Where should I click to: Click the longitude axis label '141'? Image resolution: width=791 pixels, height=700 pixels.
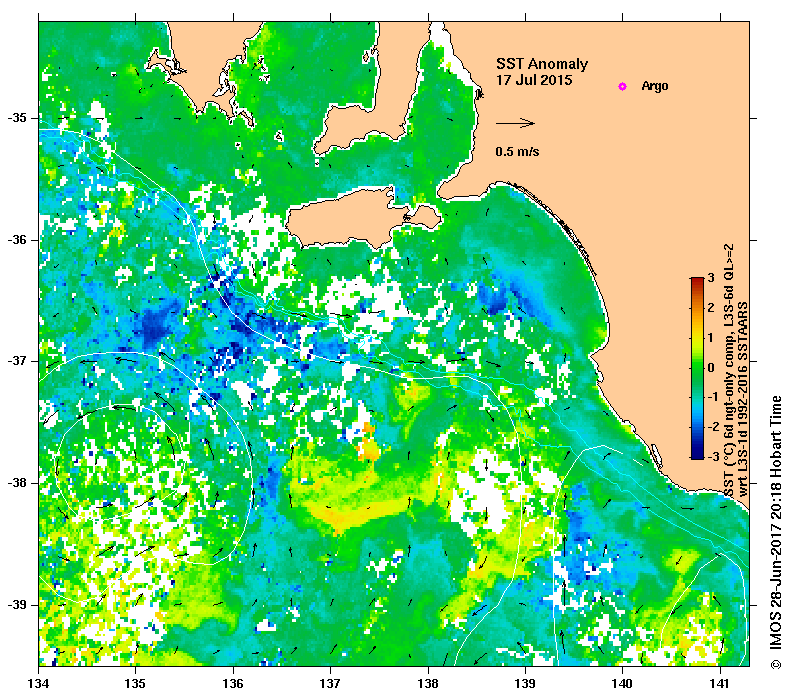[720, 683]
